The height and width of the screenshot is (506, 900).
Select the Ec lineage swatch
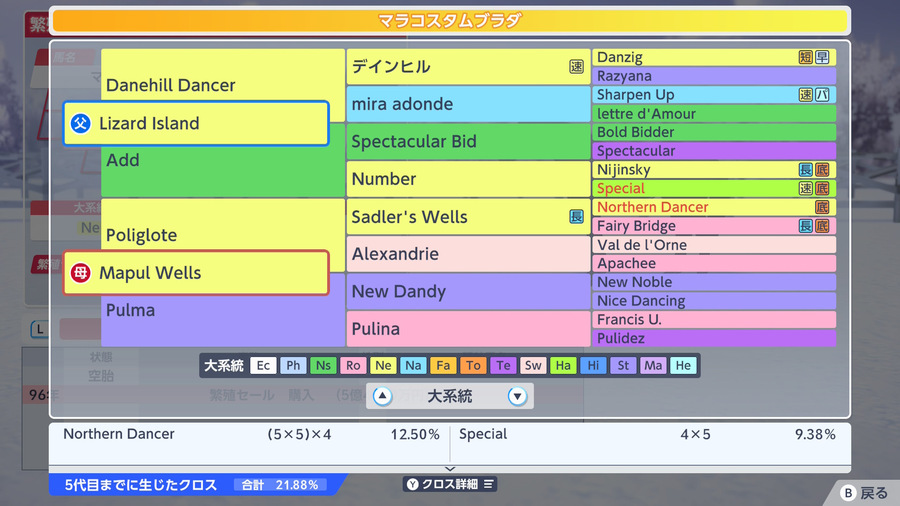[263, 365]
